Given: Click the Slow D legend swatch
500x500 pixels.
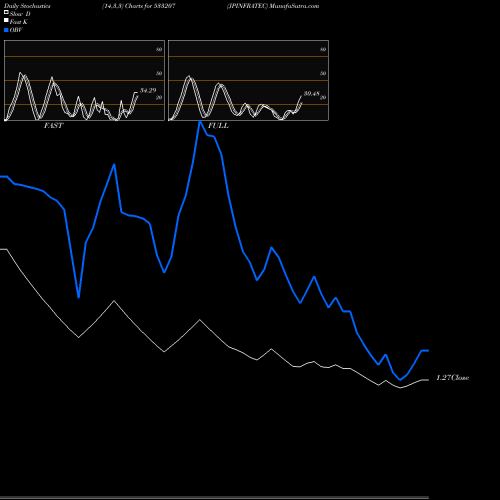Looking at the screenshot, I should [x=6, y=12].
